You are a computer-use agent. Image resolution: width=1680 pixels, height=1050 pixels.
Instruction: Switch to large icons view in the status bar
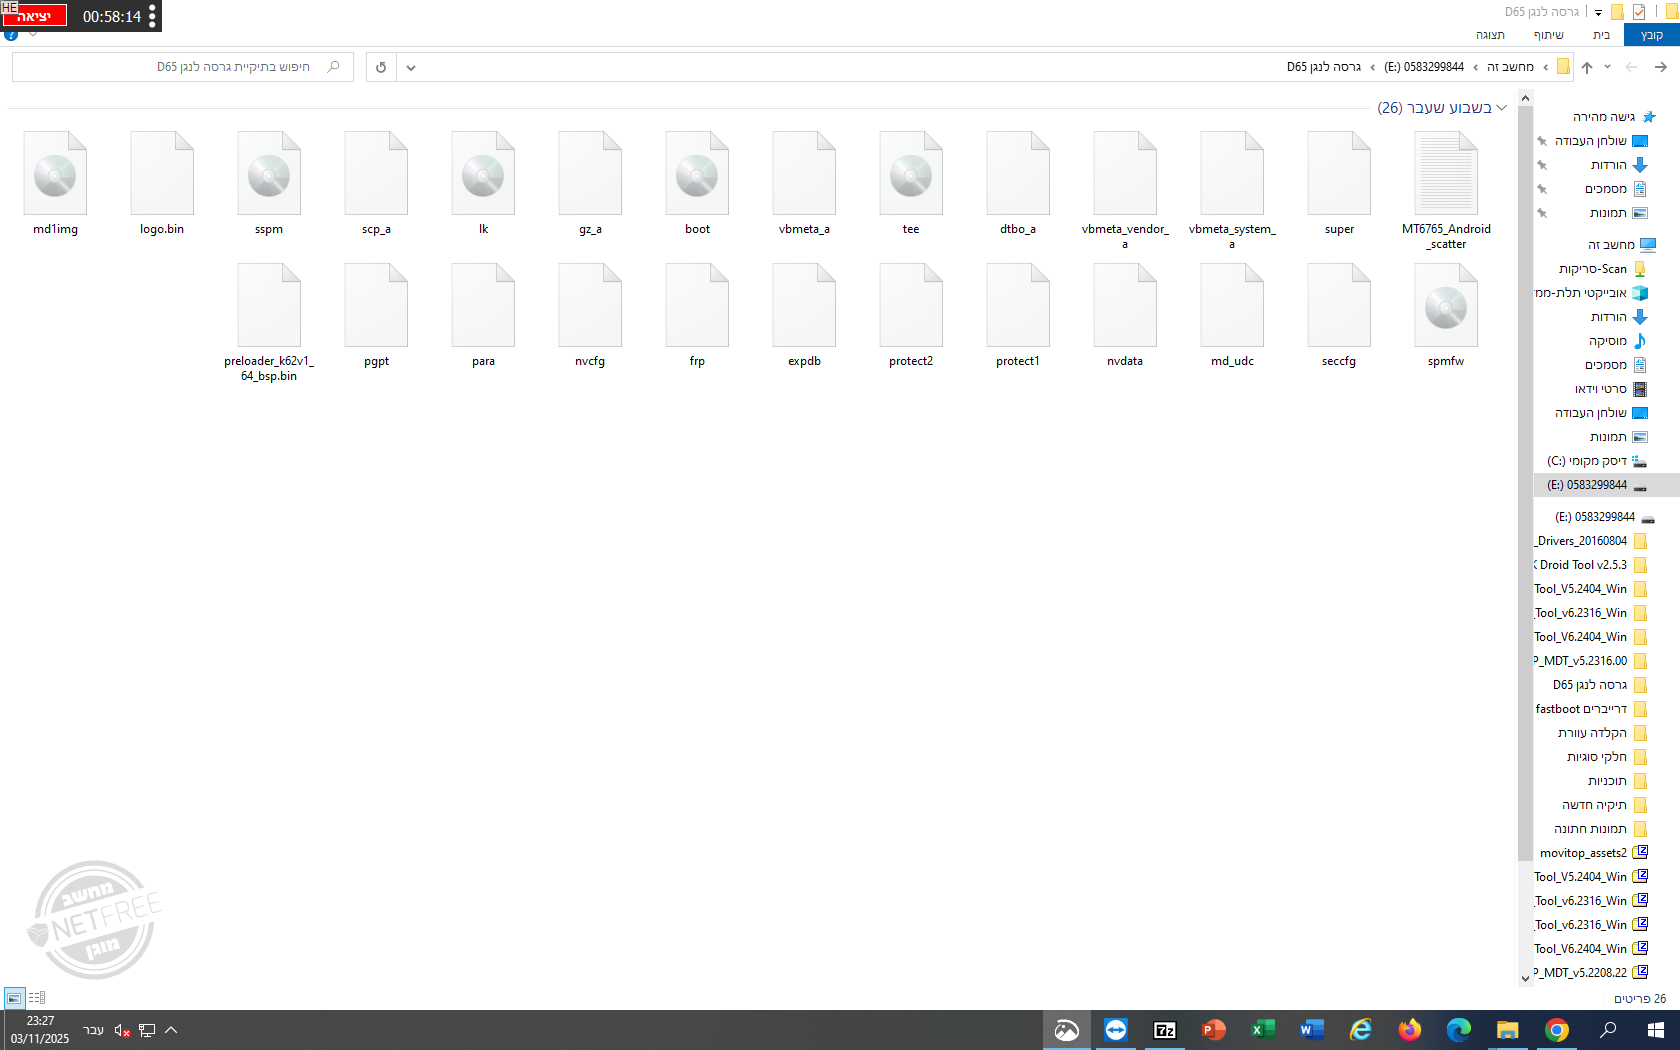14,997
